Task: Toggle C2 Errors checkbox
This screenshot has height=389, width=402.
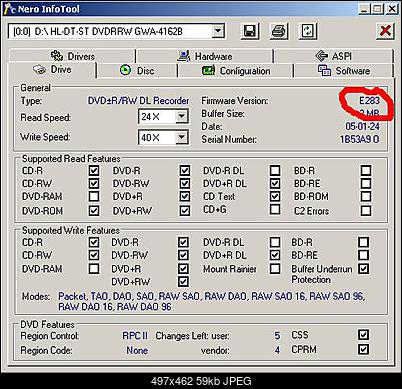Action: click(x=366, y=211)
